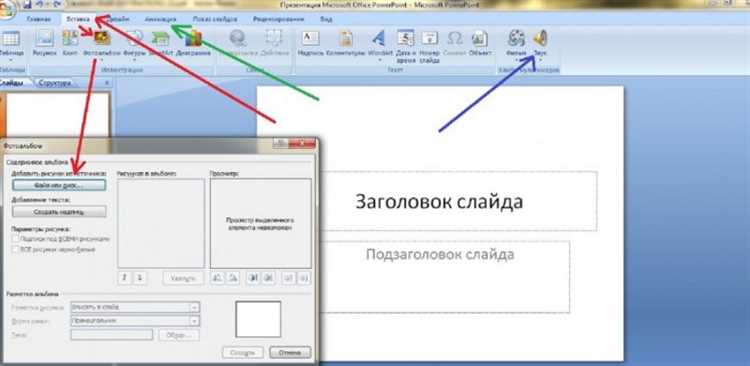Expand arrow under Звук button
Screen dimensions: 750x366
[541, 60]
